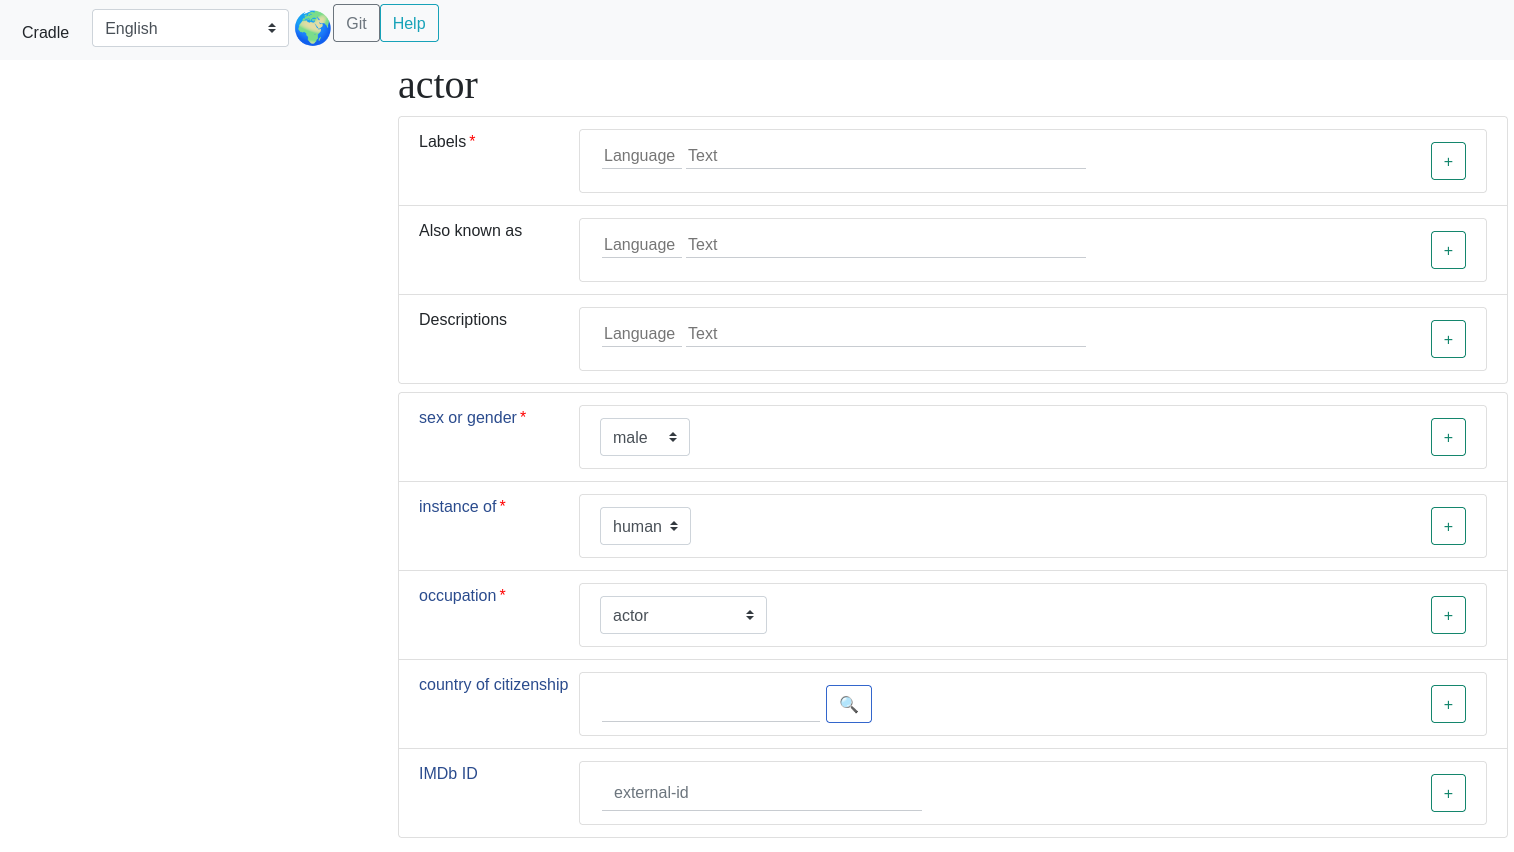
Task: Open the 'occupation' property link
Action: tap(457, 595)
